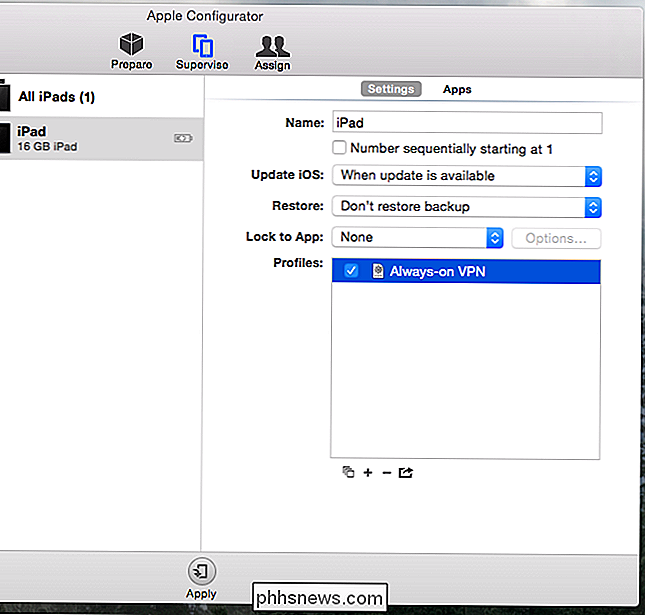Add a new profile with plus icon
The height and width of the screenshot is (615, 645).
click(x=368, y=473)
